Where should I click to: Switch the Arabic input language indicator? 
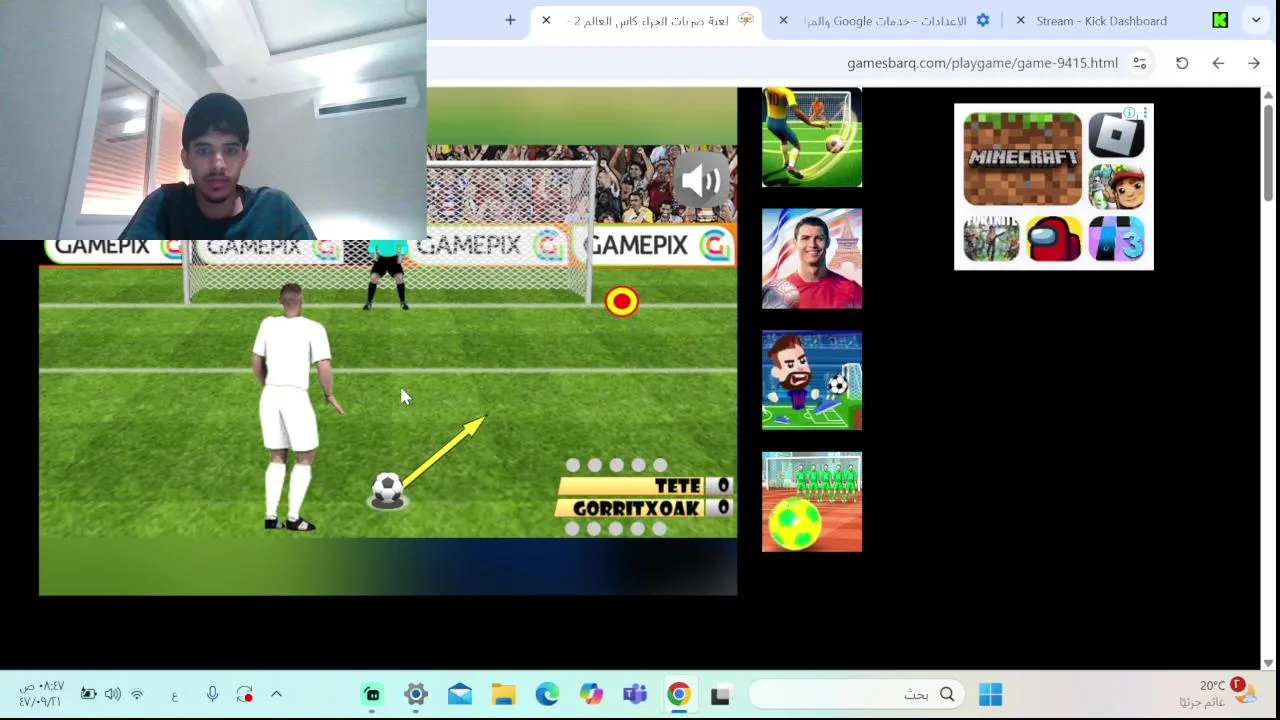tap(175, 695)
